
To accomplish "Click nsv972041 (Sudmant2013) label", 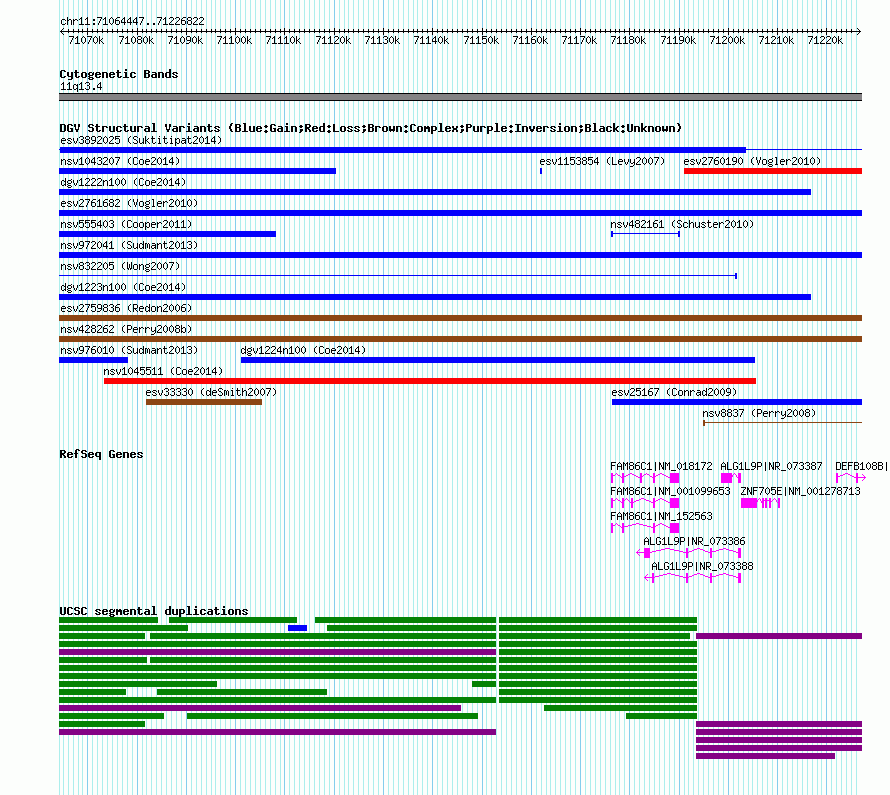I will pyautogui.click(x=129, y=245).
